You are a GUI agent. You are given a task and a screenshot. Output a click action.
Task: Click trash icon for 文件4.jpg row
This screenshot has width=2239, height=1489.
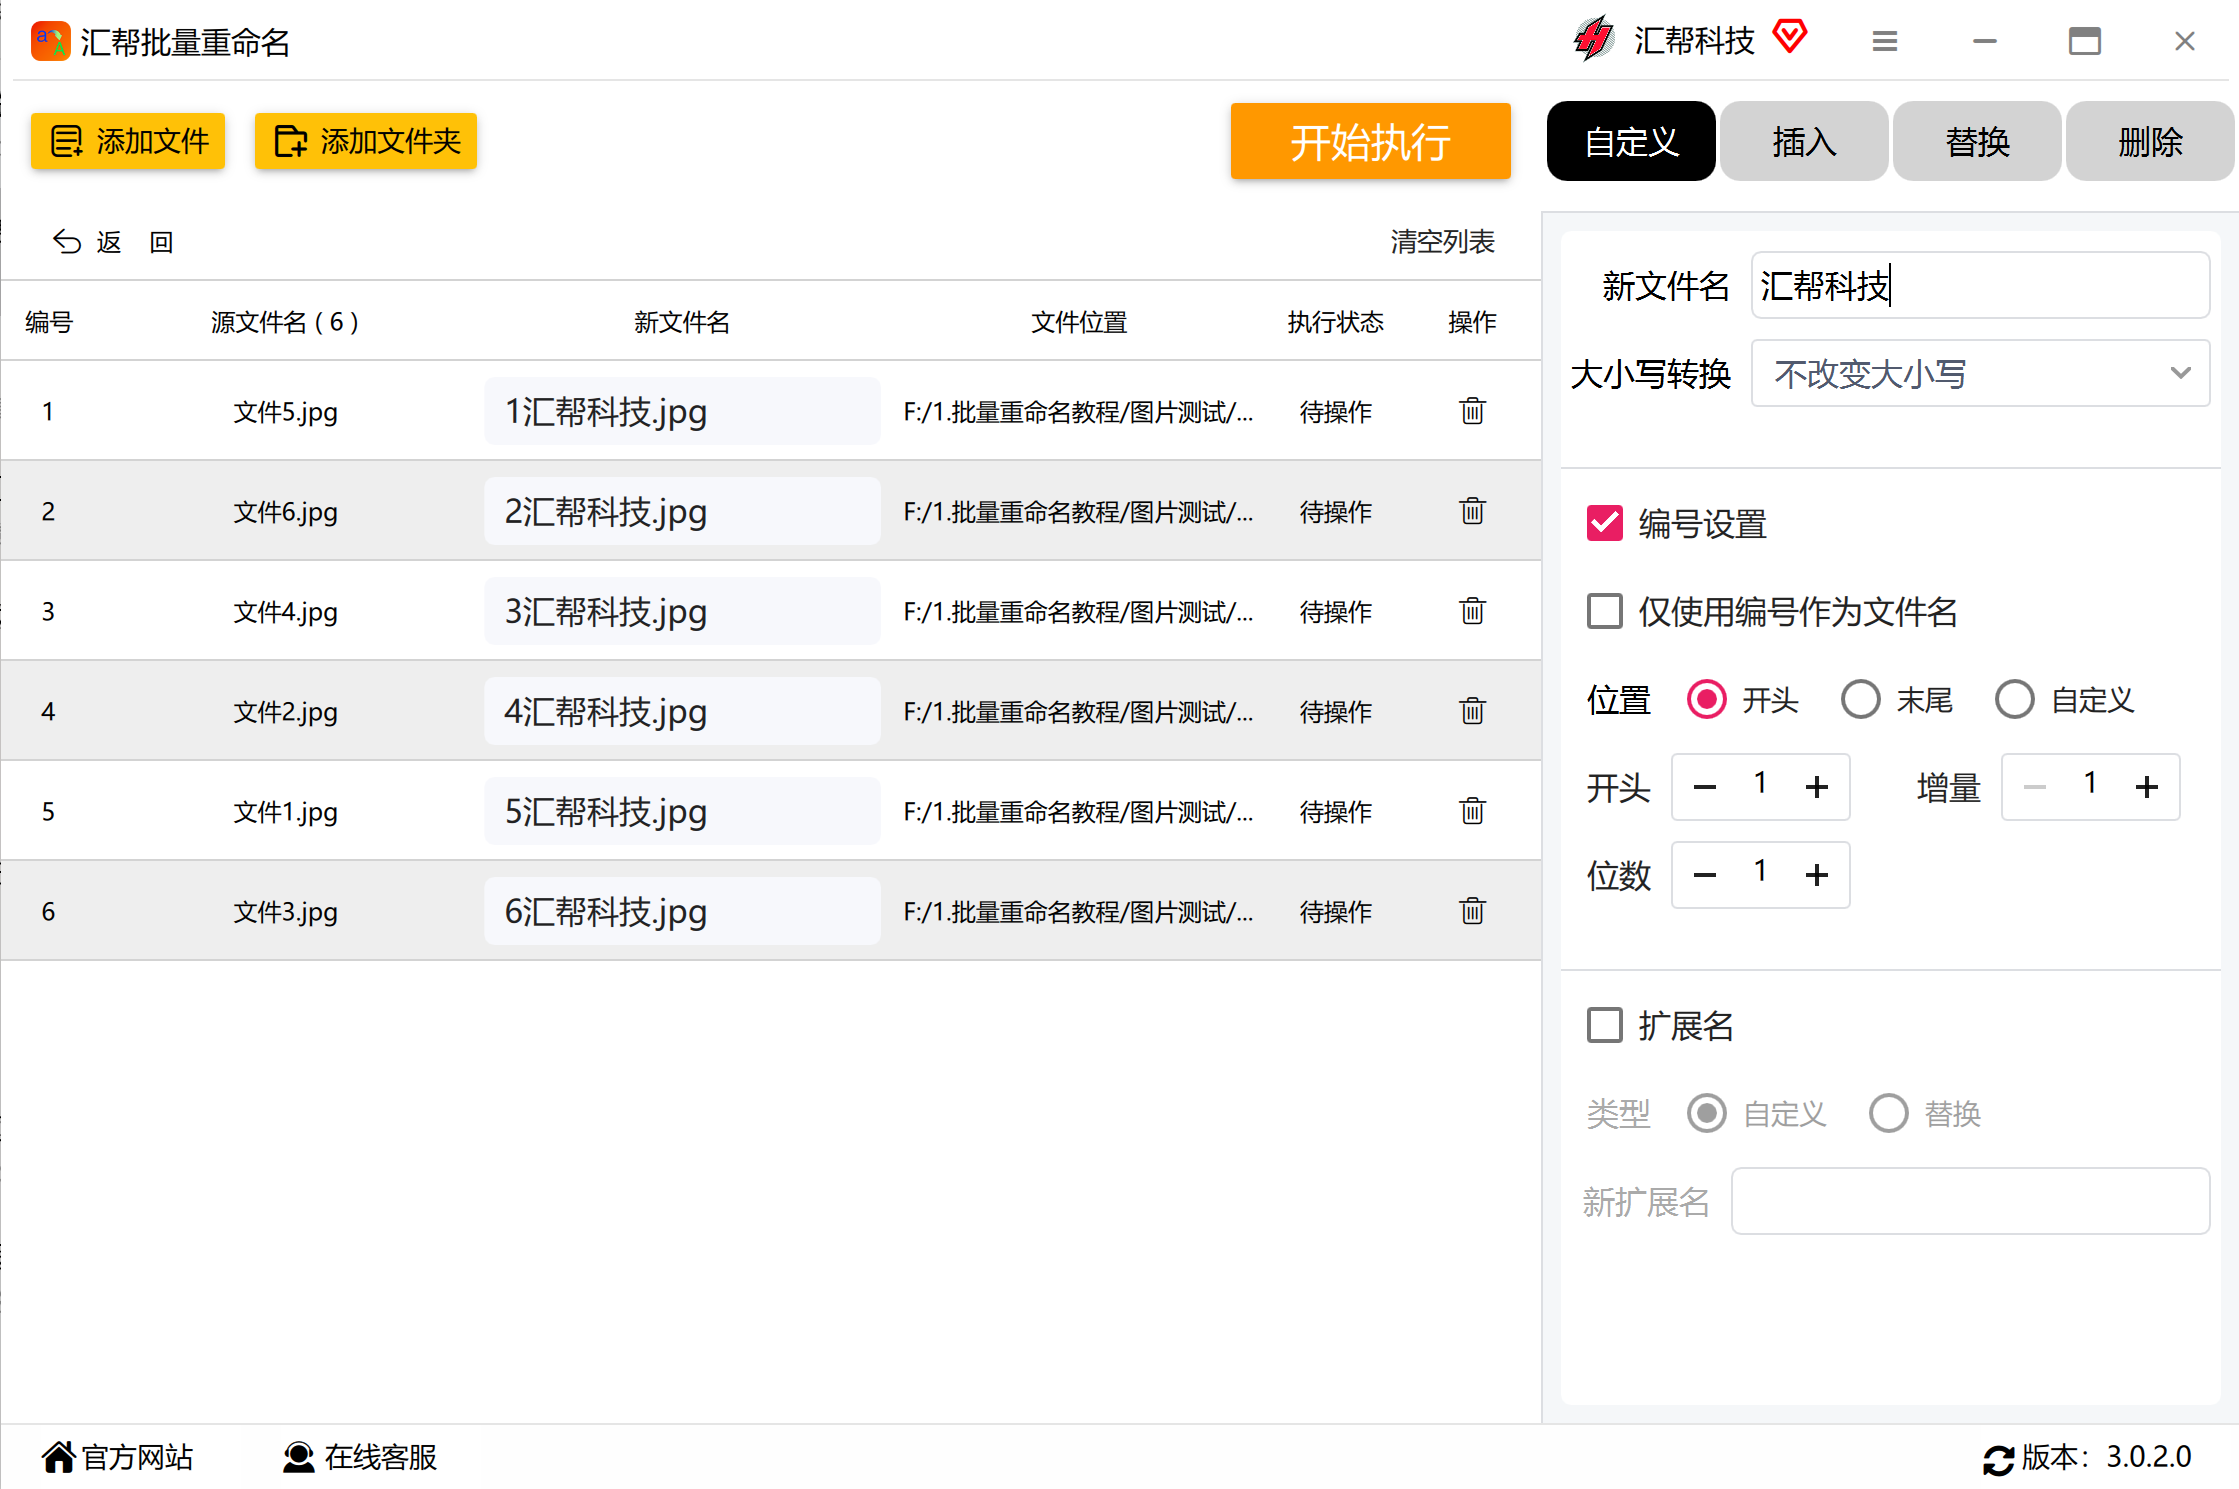[1472, 611]
